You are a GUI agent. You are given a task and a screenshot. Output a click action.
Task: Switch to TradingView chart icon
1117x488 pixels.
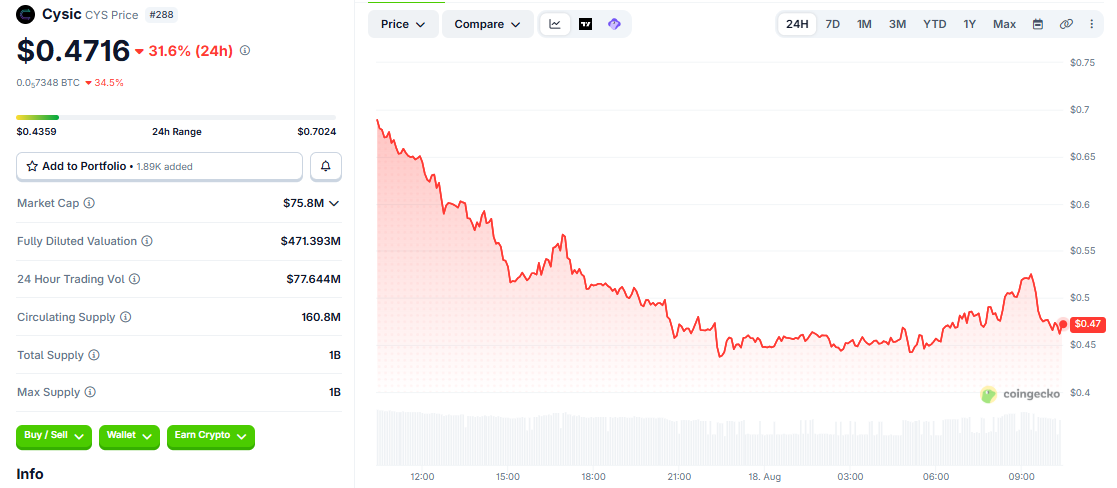coord(586,24)
